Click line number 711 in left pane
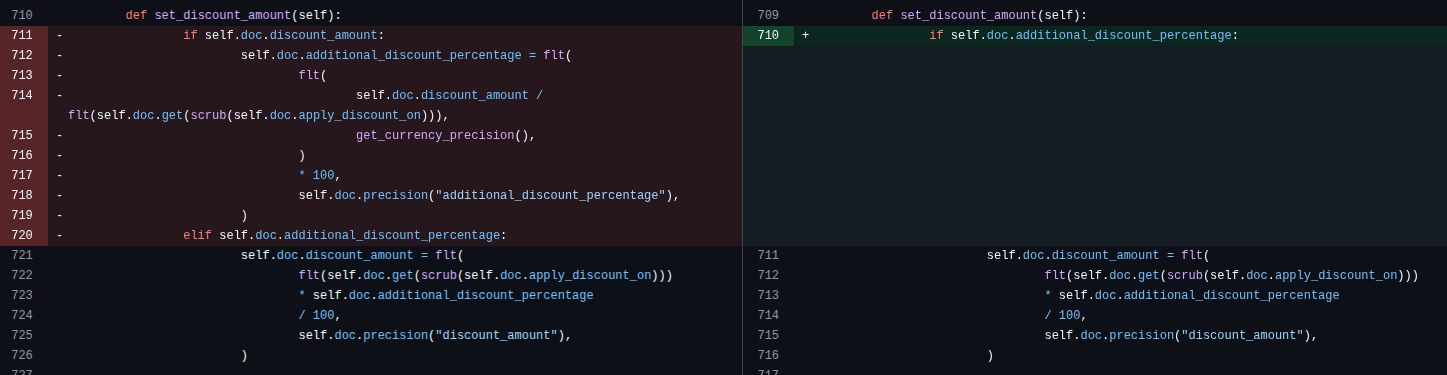 [x=22, y=36]
